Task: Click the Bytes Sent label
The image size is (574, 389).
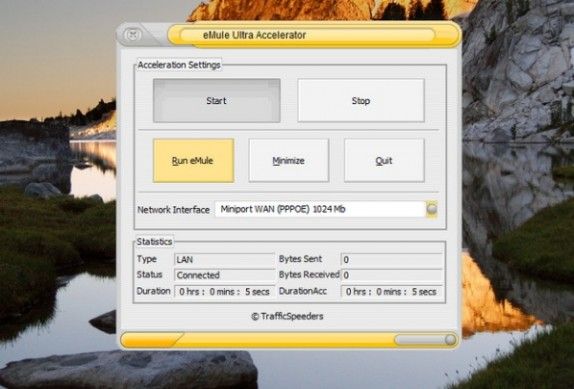Action: [x=301, y=259]
